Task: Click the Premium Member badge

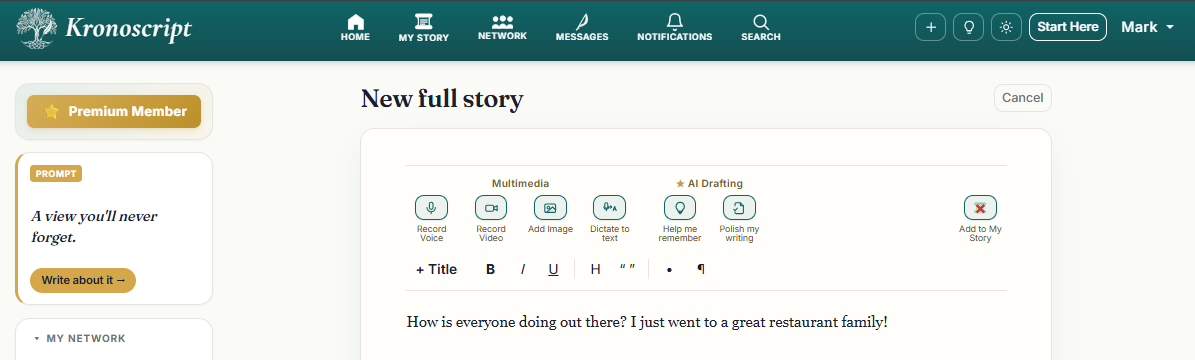Action: (x=114, y=111)
